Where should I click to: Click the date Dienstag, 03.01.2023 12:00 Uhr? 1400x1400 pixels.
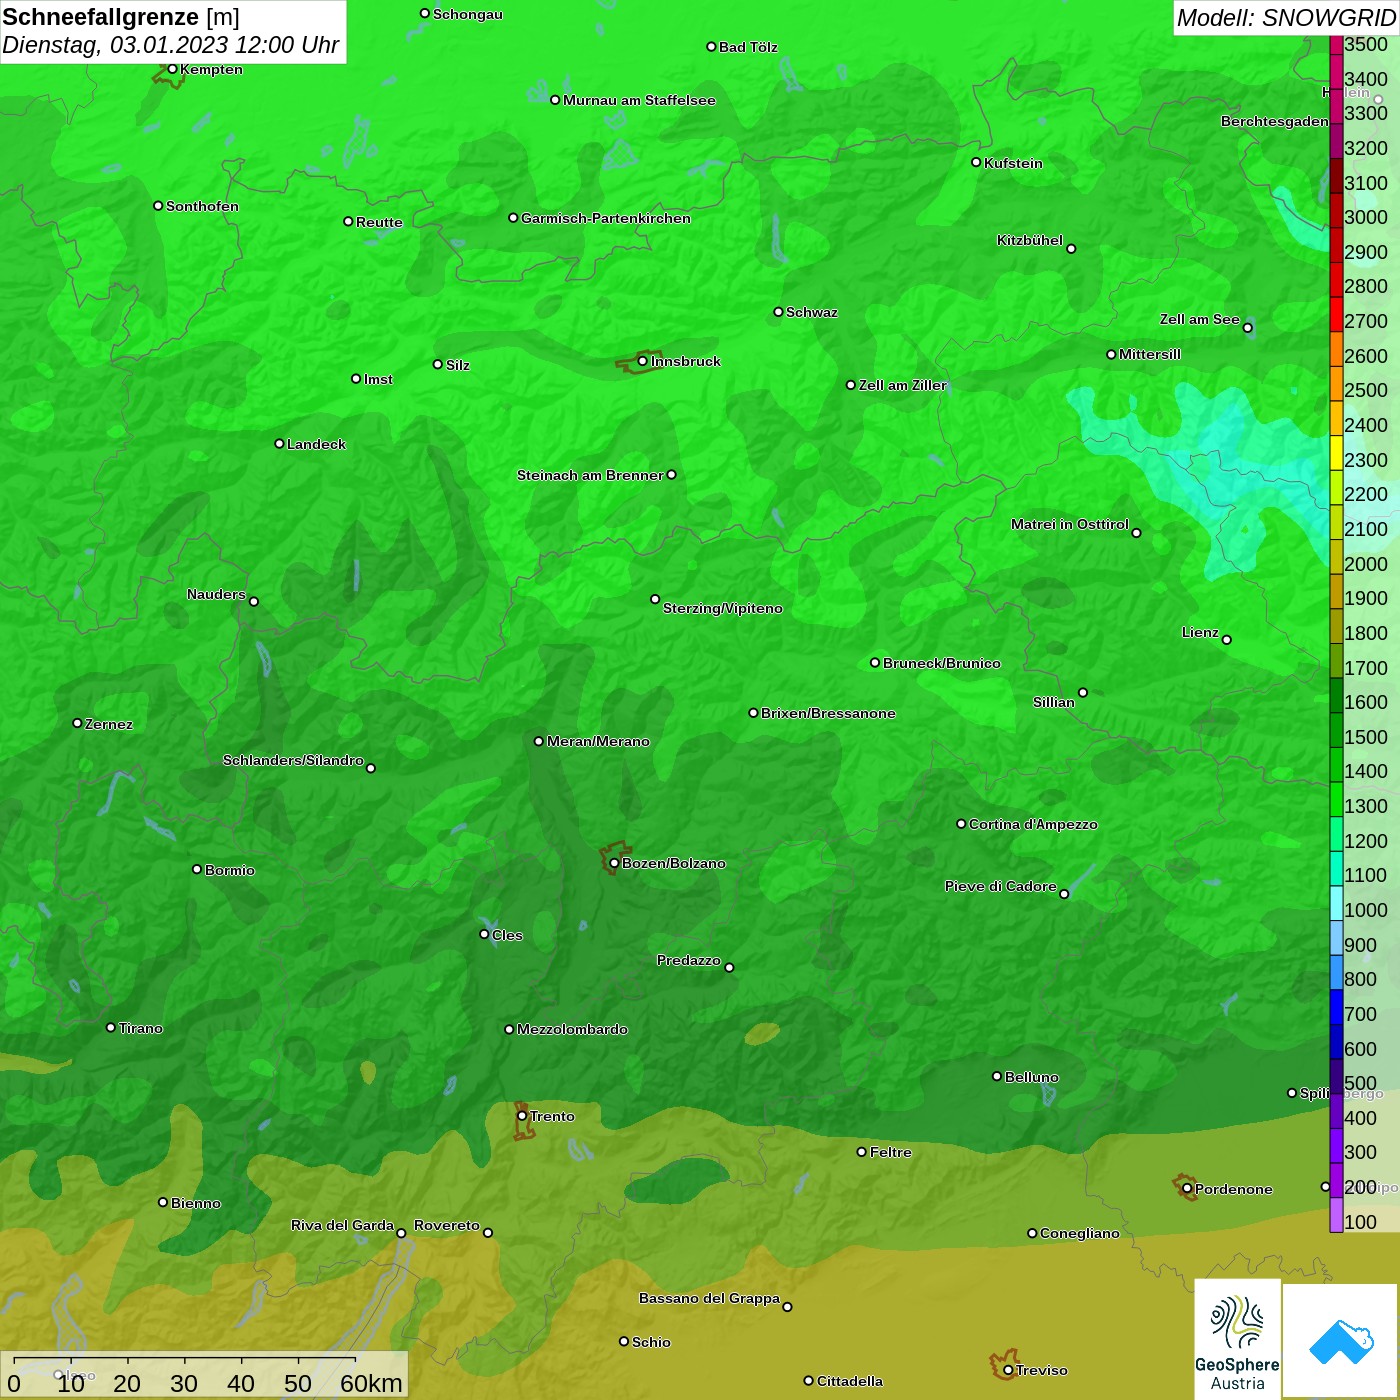point(171,45)
